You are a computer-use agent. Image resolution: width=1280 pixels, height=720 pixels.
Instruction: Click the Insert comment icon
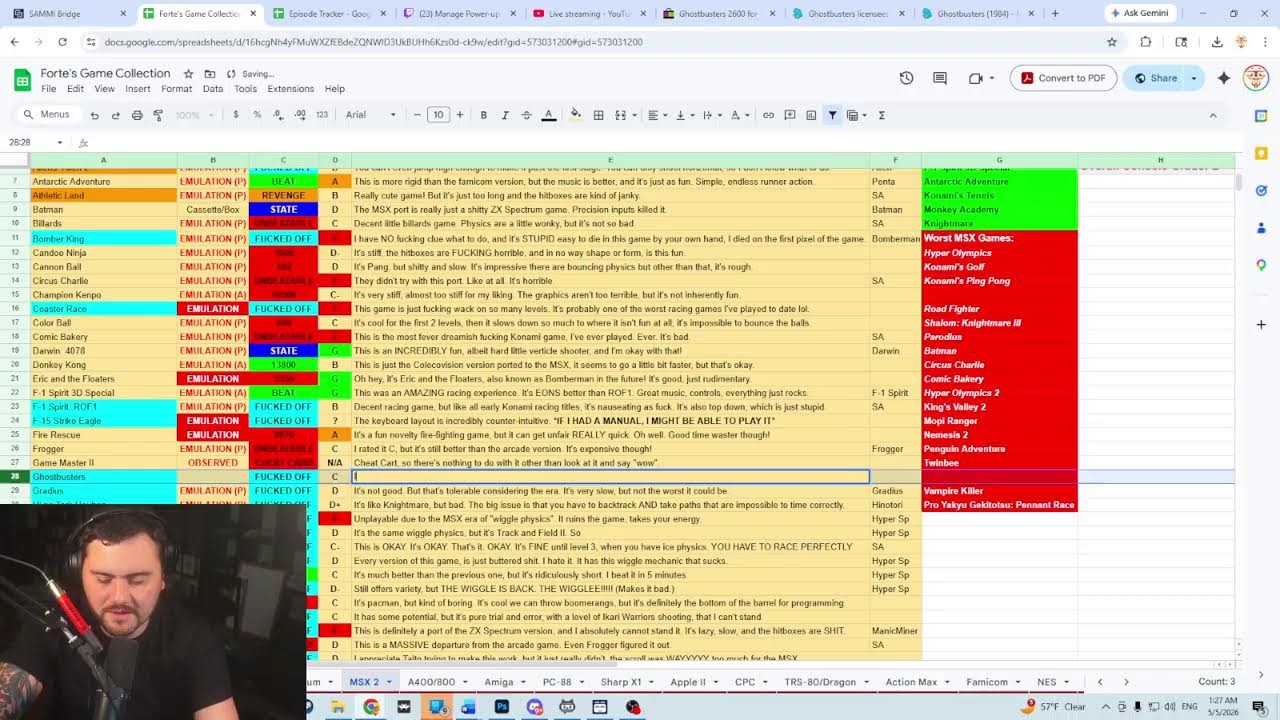790,115
